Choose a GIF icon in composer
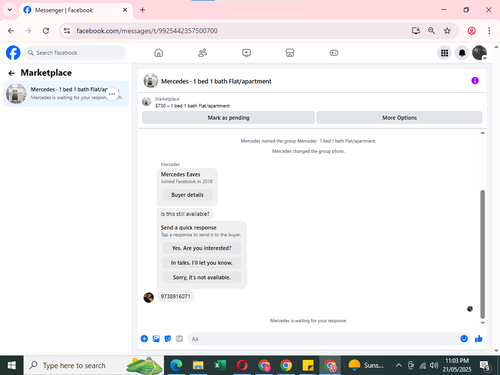The height and width of the screenshot is (375, 500). (179, 339)
